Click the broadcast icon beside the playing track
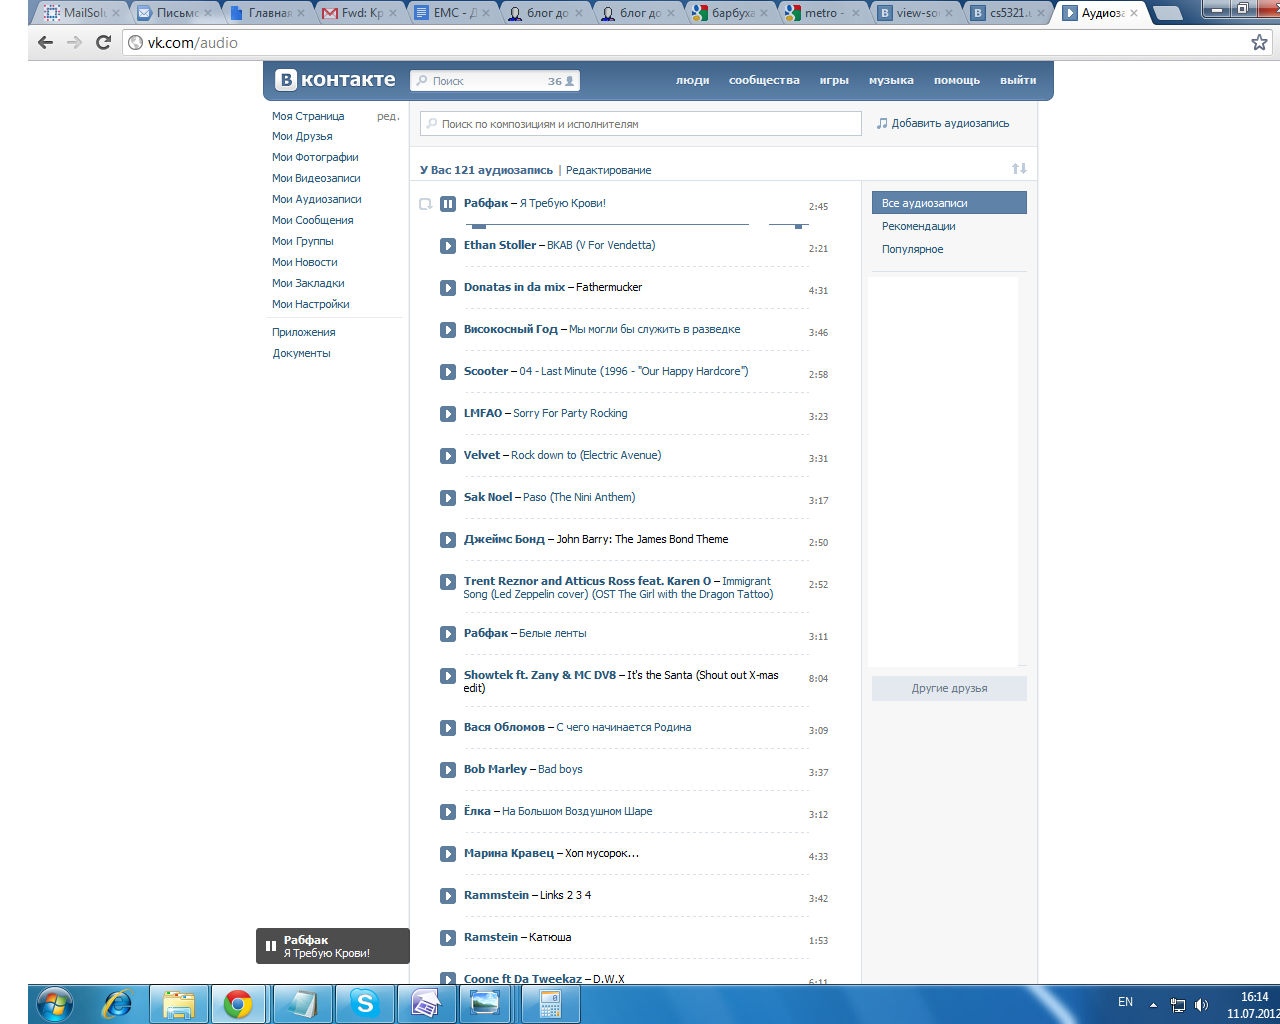The image size is (1280, 1024). pyautogui.click(x=425, y=204)
